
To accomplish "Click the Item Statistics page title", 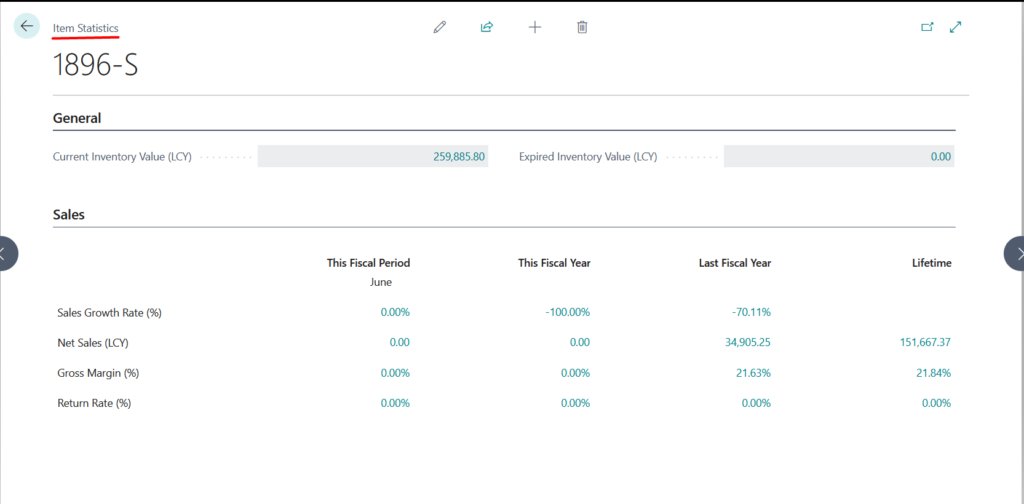I will click(86, 27).
